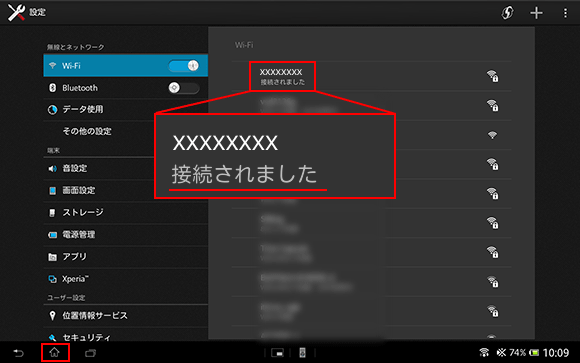Tap the secured signal icon of XXXXXXXXX network
The height and width of the screenshot is (363, 580).
tap(492, 76)
